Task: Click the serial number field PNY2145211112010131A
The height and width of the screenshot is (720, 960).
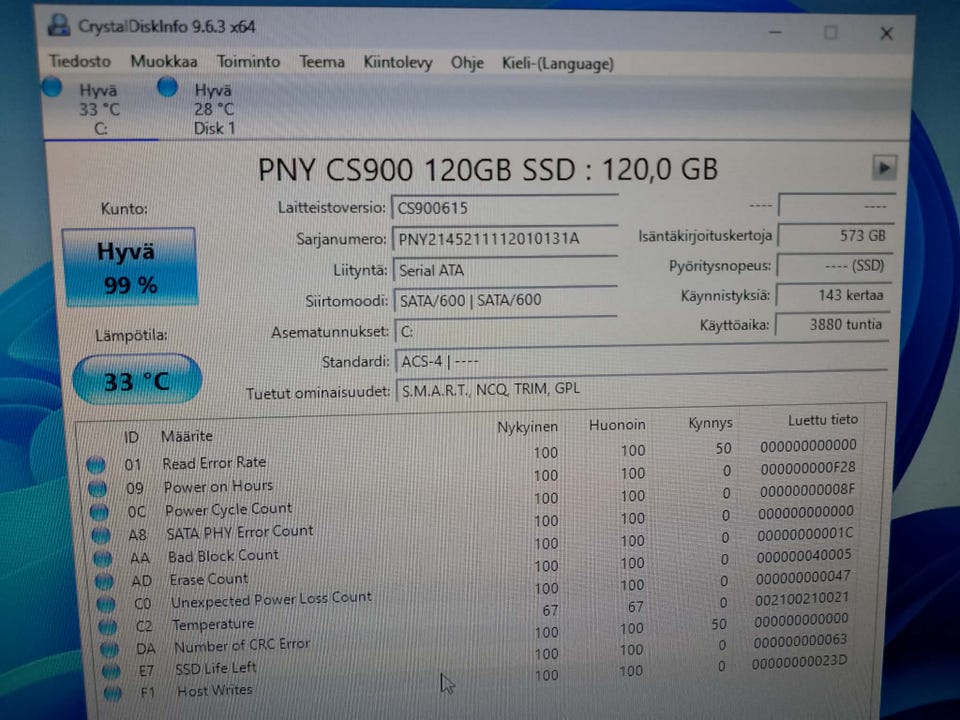Action: tap(504, 238)
